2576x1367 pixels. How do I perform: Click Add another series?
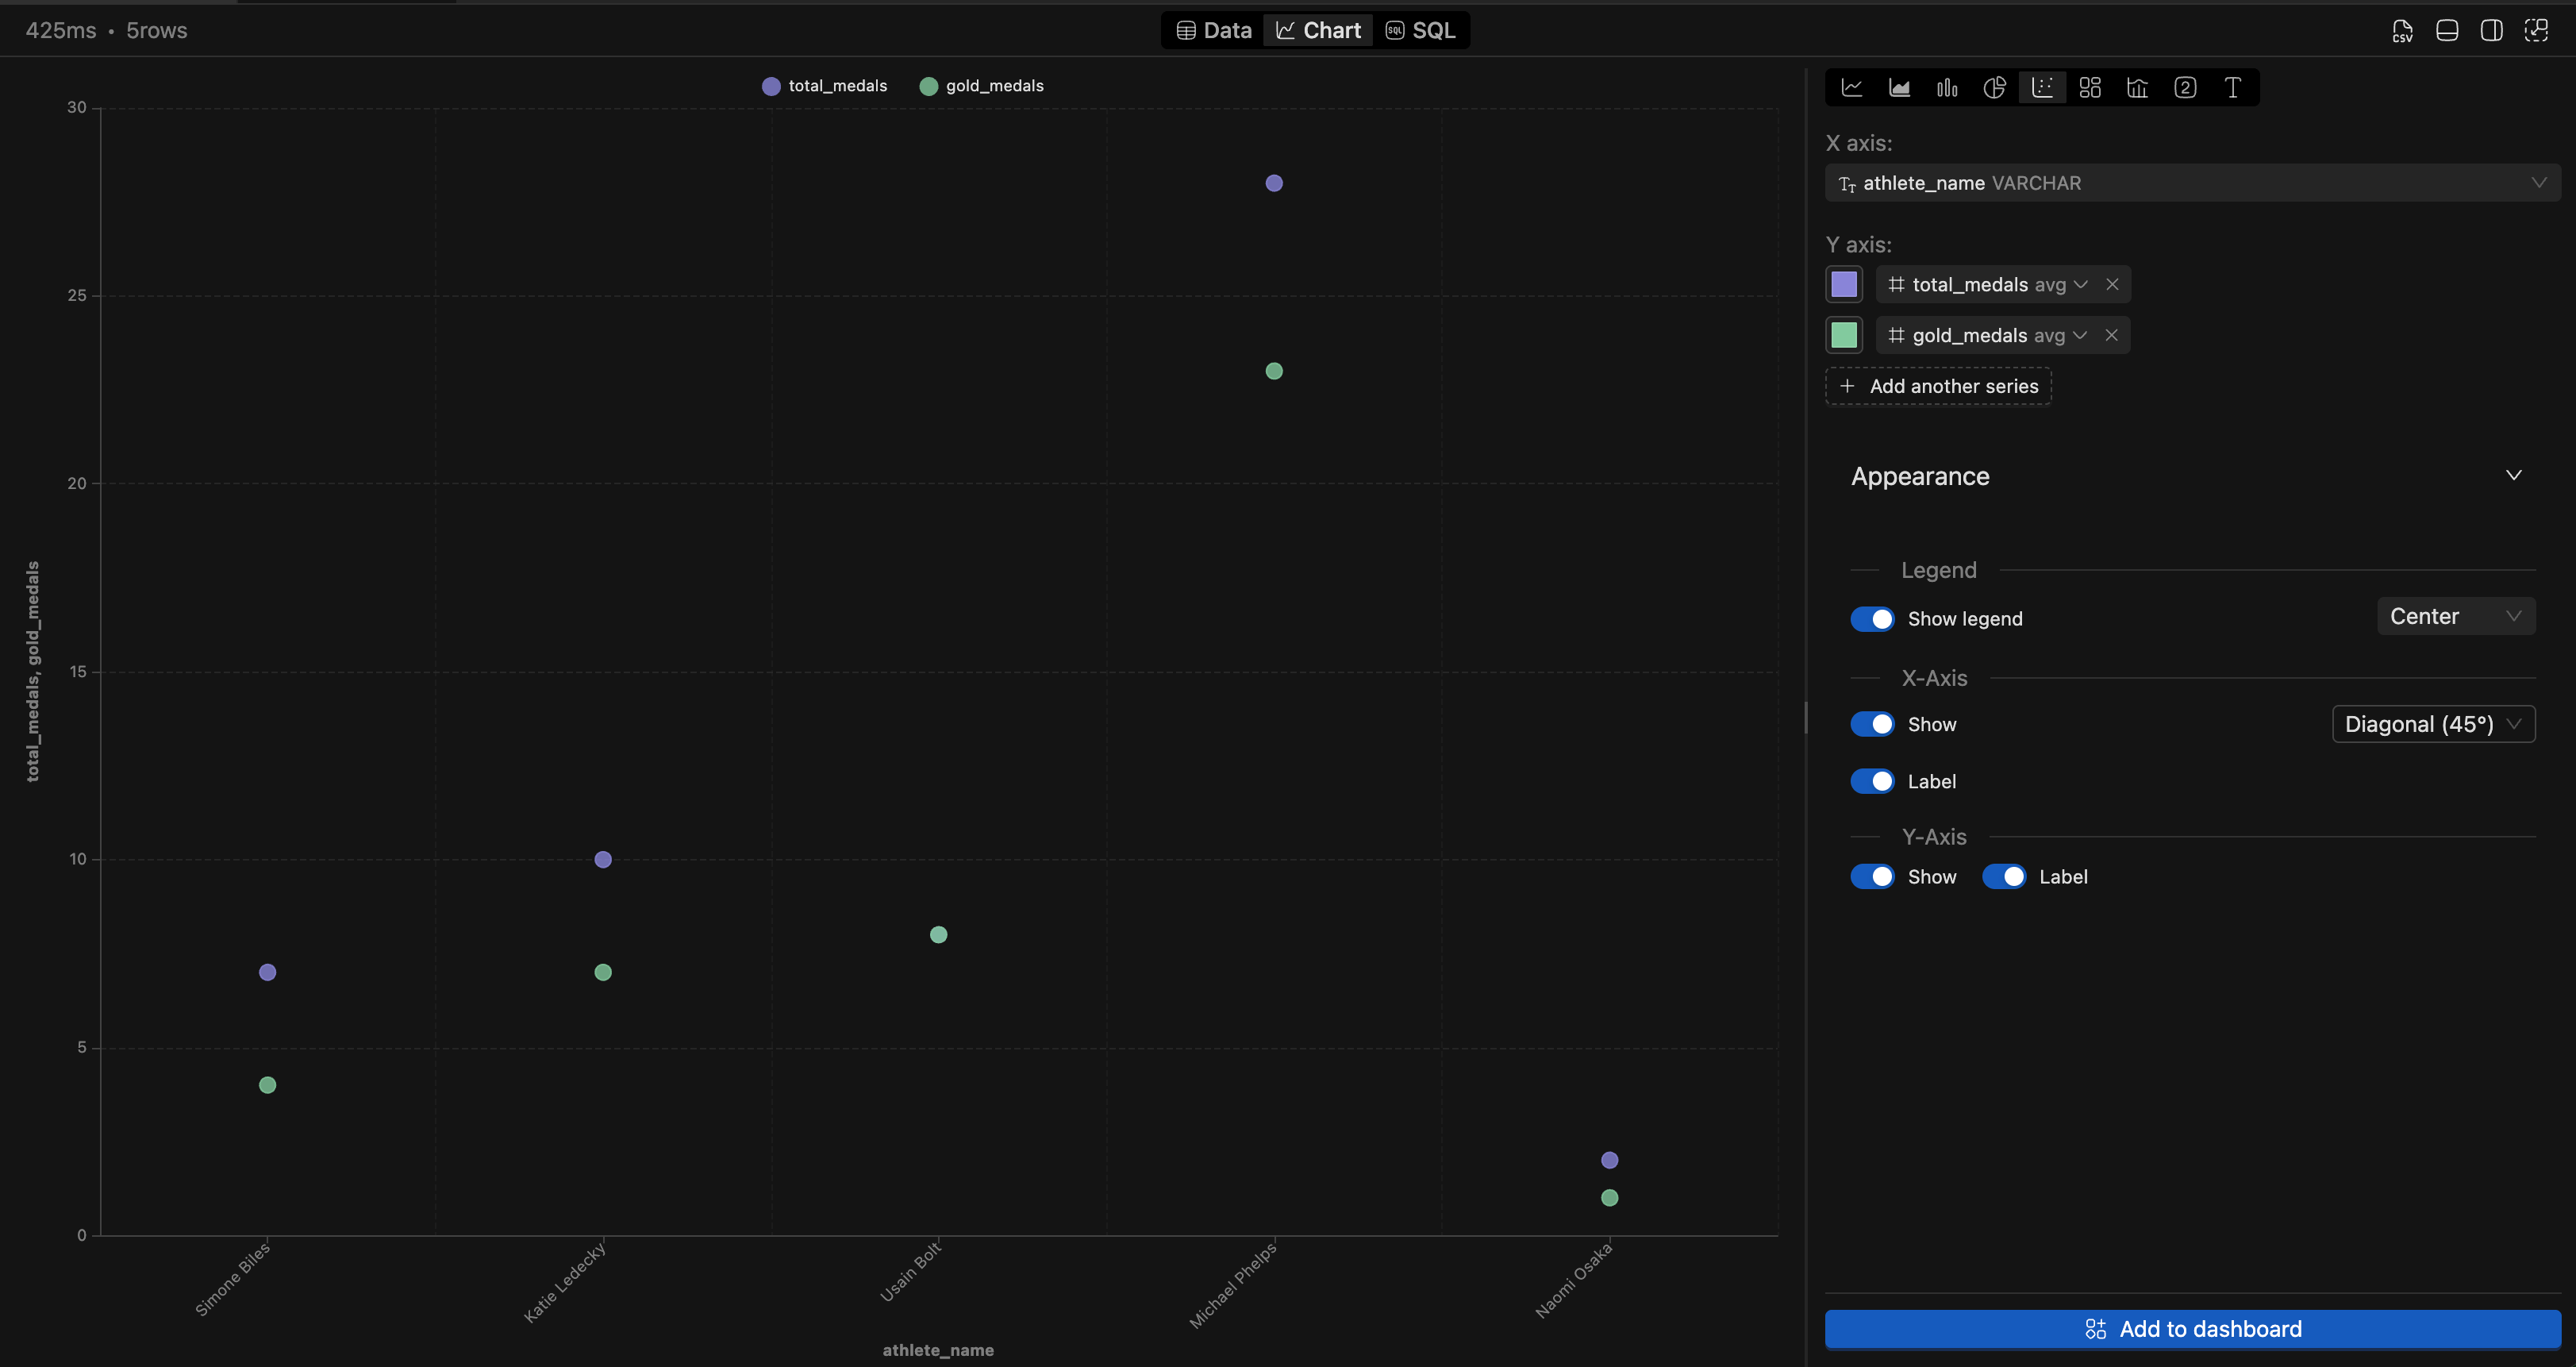pos(1937,386)
